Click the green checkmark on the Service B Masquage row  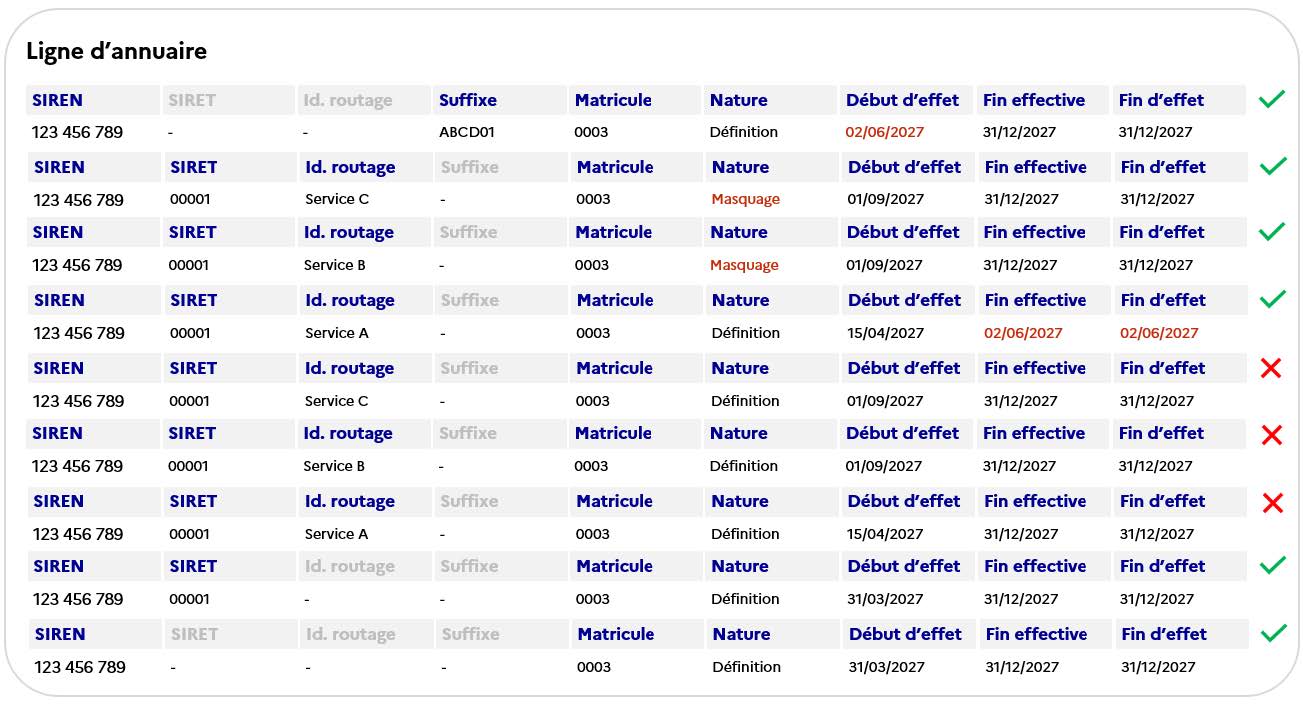[x=1271, y=231]
